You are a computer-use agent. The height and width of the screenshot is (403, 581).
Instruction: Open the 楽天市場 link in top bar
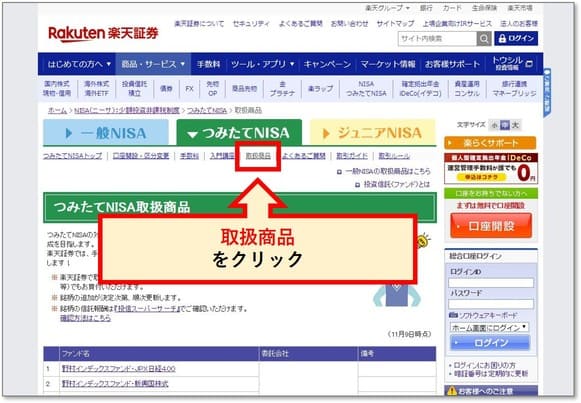519,8
